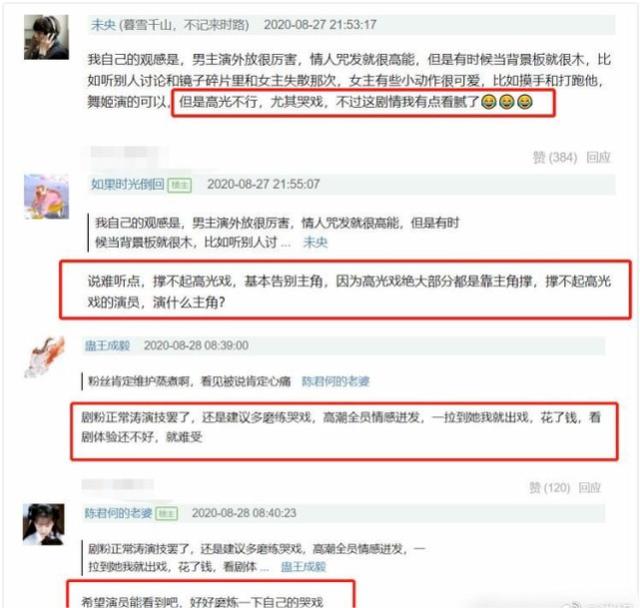
Task: Click the first laughing emoji in top comment
Action: pyautogui.click(x=489, y=102)
